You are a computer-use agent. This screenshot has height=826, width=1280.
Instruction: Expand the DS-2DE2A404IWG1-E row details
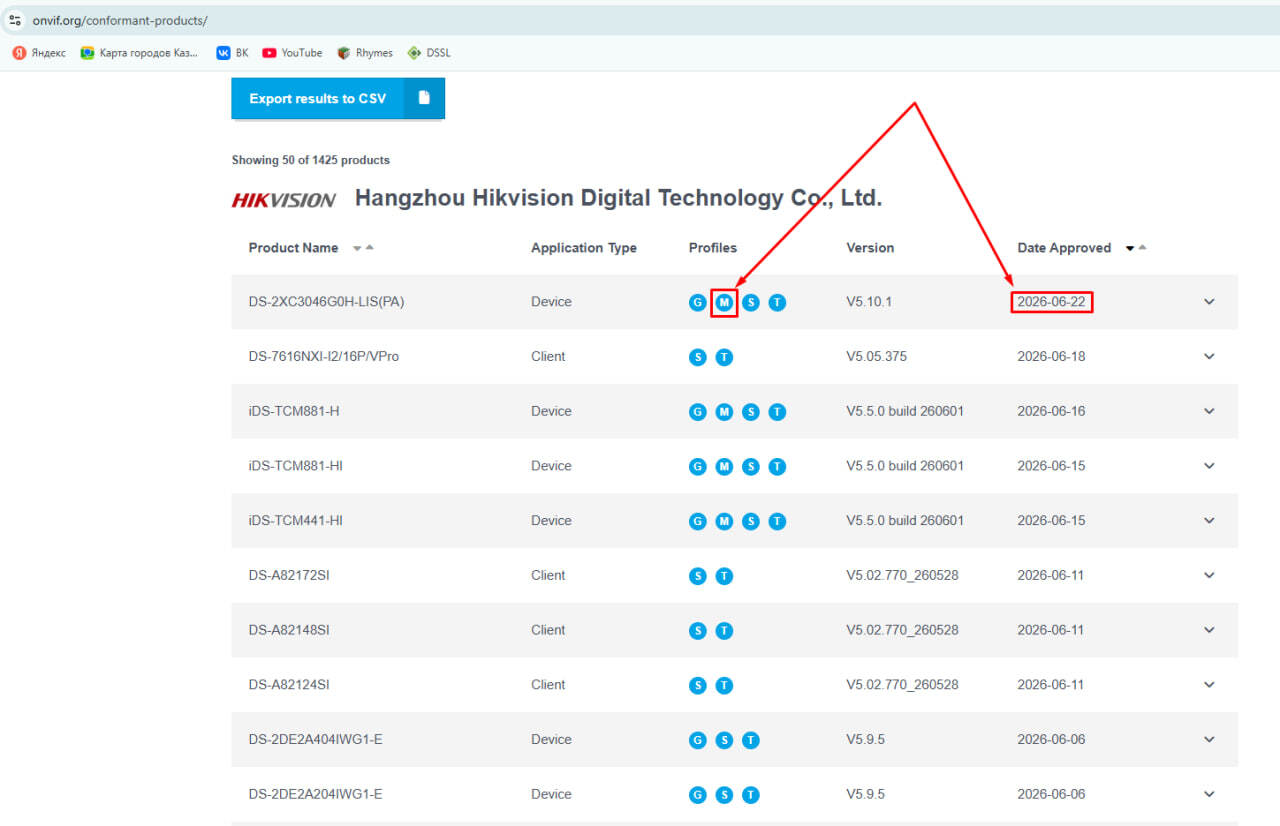pos(1209,740)
